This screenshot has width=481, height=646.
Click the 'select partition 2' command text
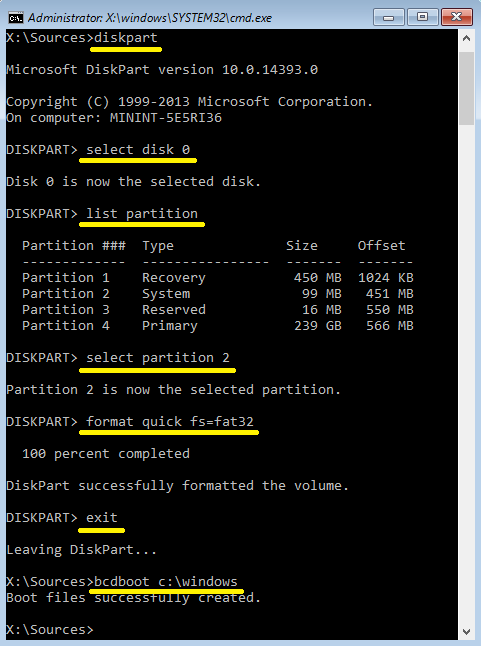click(x=158, y=358)
